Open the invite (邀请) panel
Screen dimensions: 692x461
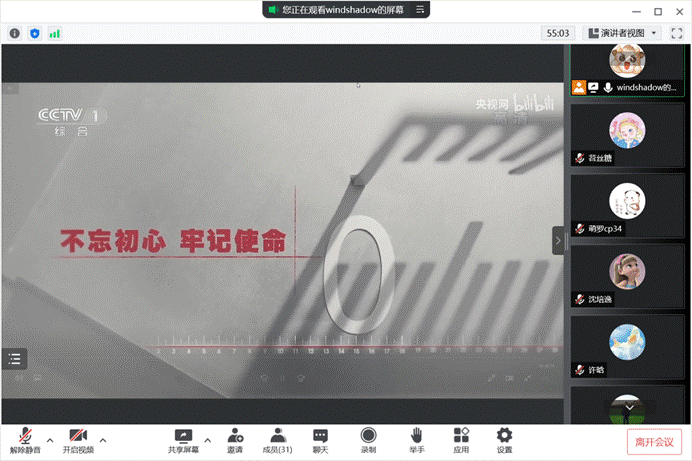235,439
